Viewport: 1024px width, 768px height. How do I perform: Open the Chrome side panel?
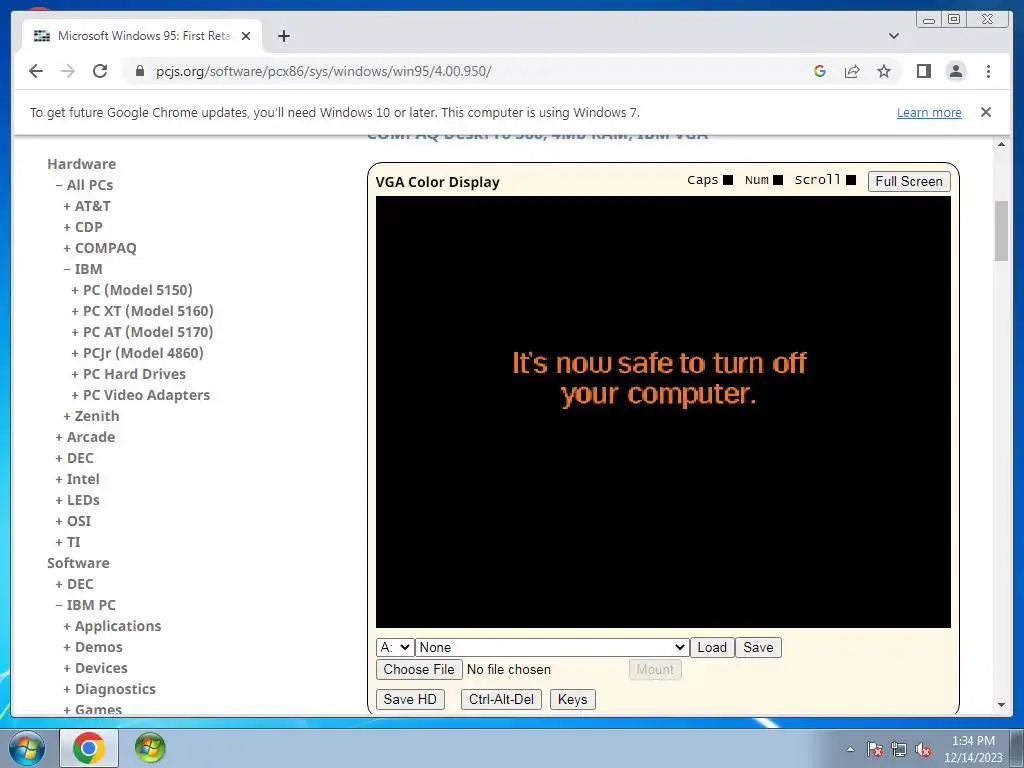923,71
